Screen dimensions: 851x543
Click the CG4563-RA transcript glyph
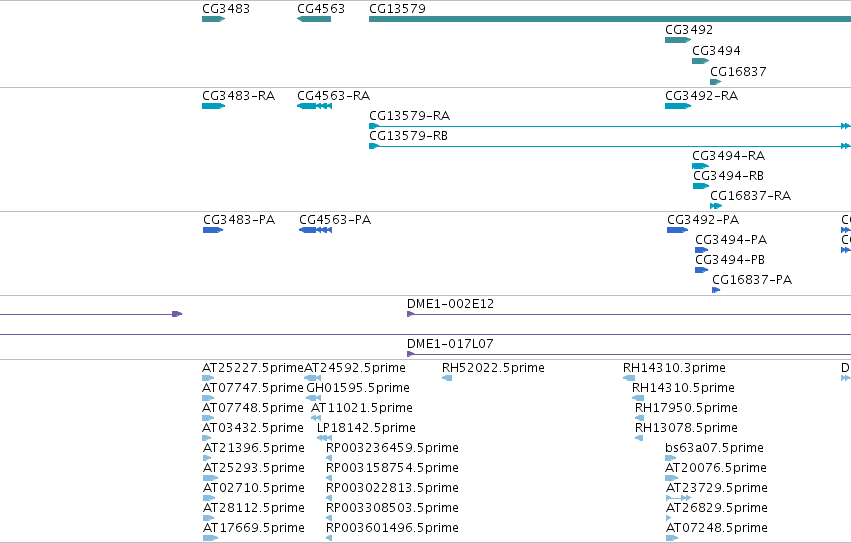(x=314, y=106)
